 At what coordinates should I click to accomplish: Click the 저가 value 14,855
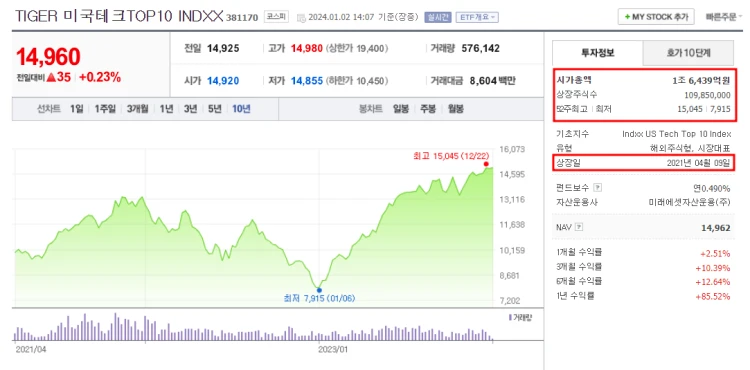tap(307, 81)
